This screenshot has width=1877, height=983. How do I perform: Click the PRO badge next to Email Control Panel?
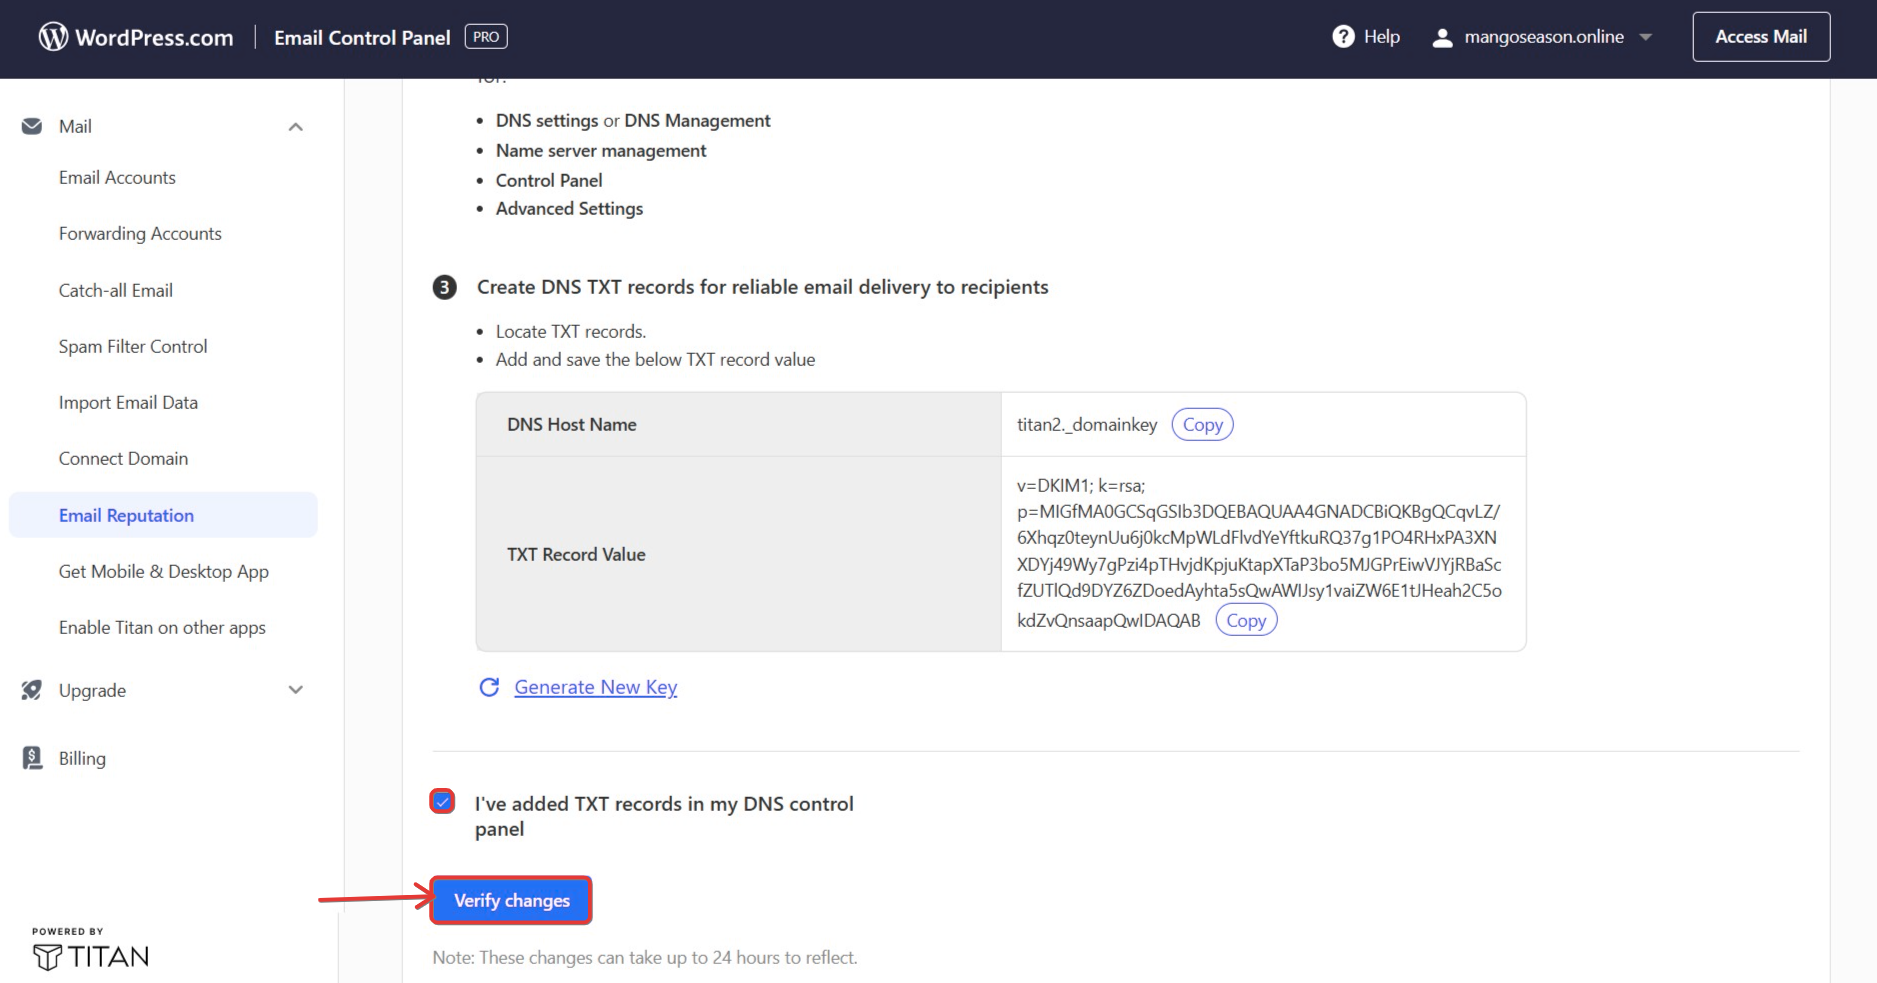tap(486, 37)
